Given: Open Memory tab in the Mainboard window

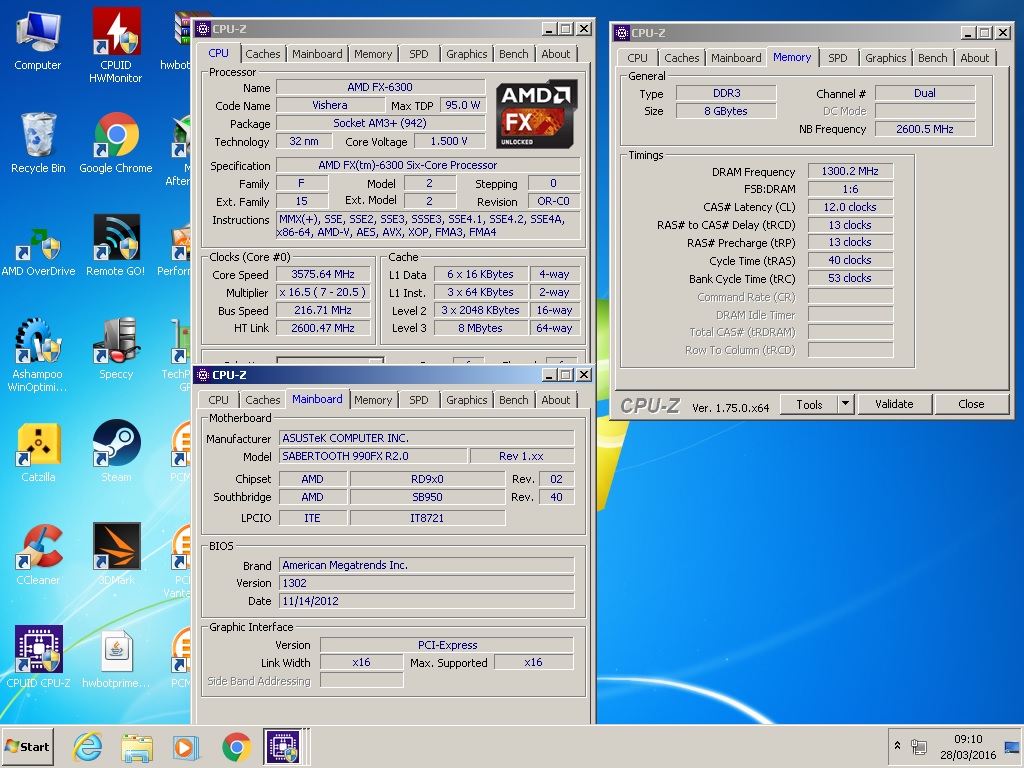Looking at the screenshot, I should 373,400.
